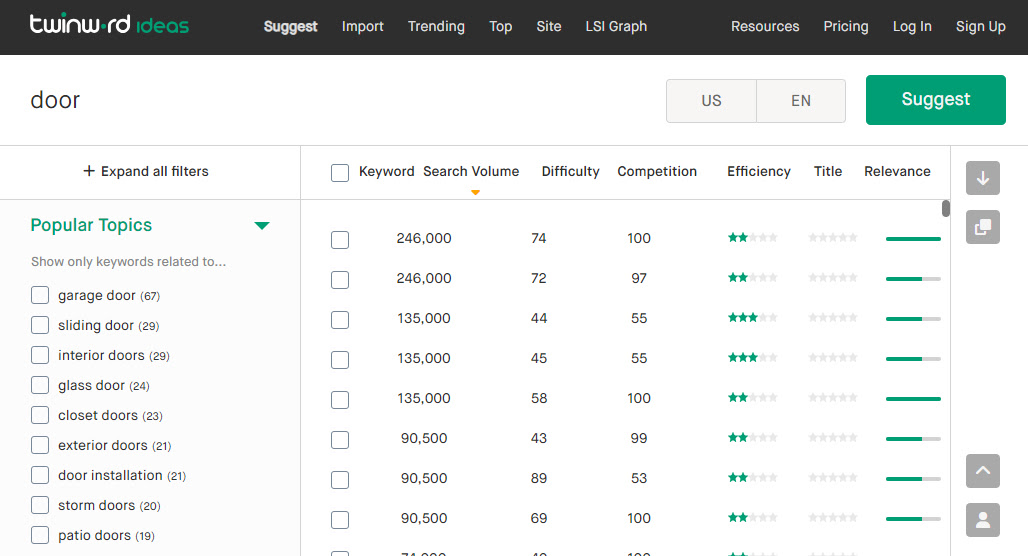The height and width of the screenshot is (556, 1028).
Task: Open the Top nav tab
Action: pos(500,26)
